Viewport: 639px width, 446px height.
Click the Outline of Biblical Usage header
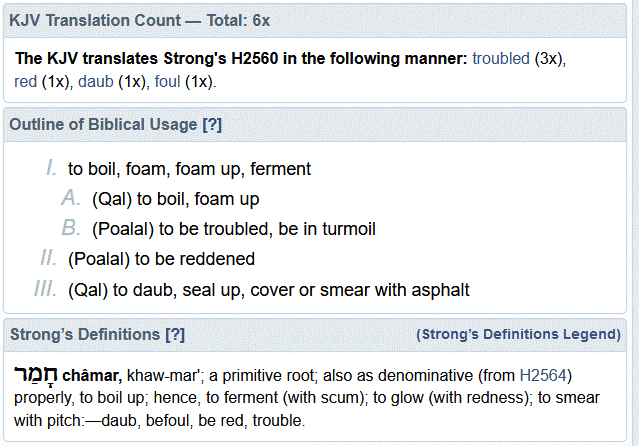103,124
